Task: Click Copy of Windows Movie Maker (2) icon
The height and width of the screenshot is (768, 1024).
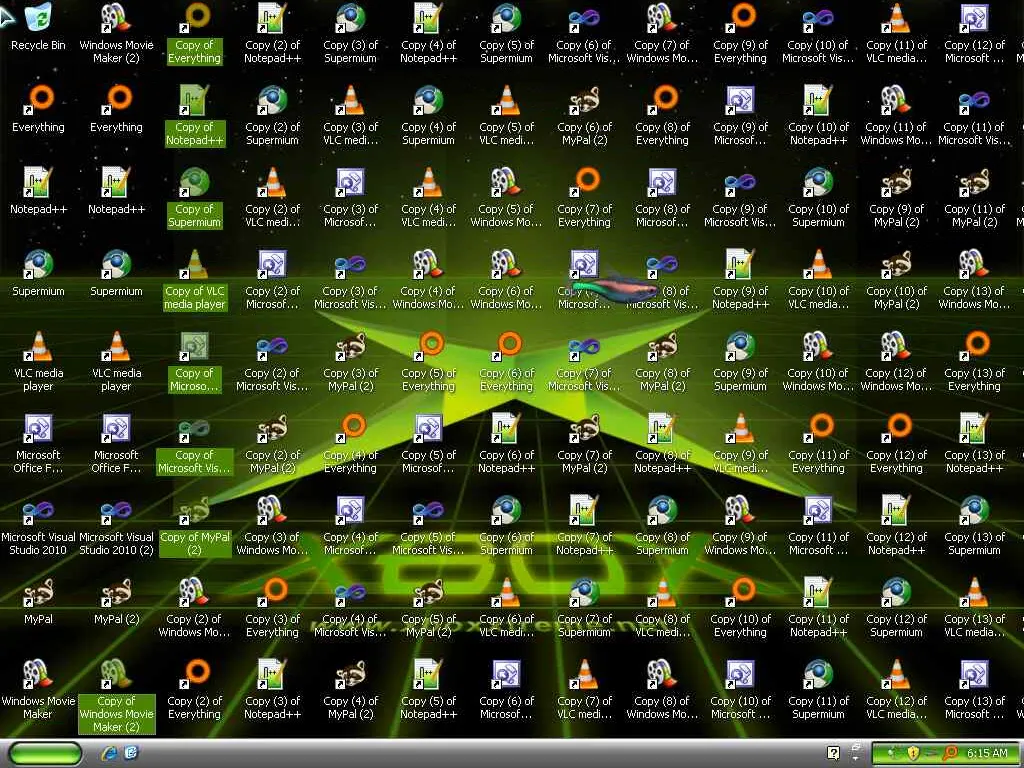Action: point(116,697)
